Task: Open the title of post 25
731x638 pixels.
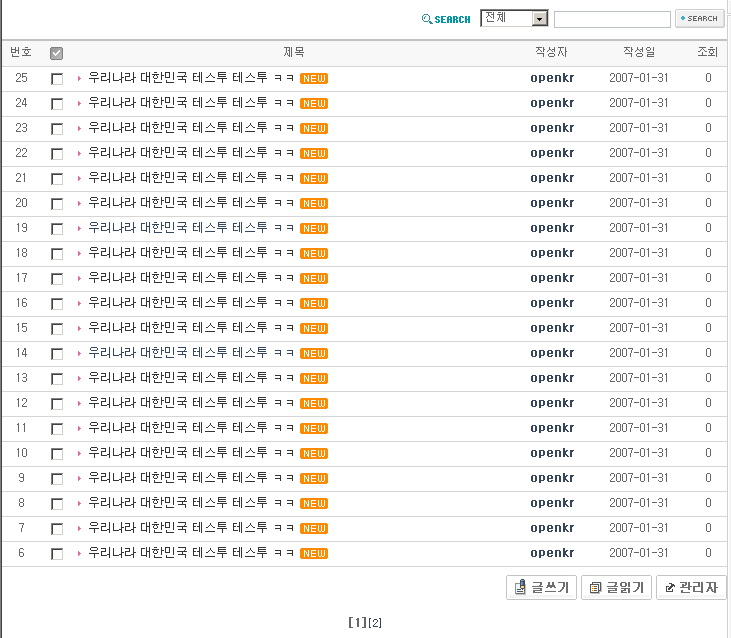Action: tap(191, 78)
